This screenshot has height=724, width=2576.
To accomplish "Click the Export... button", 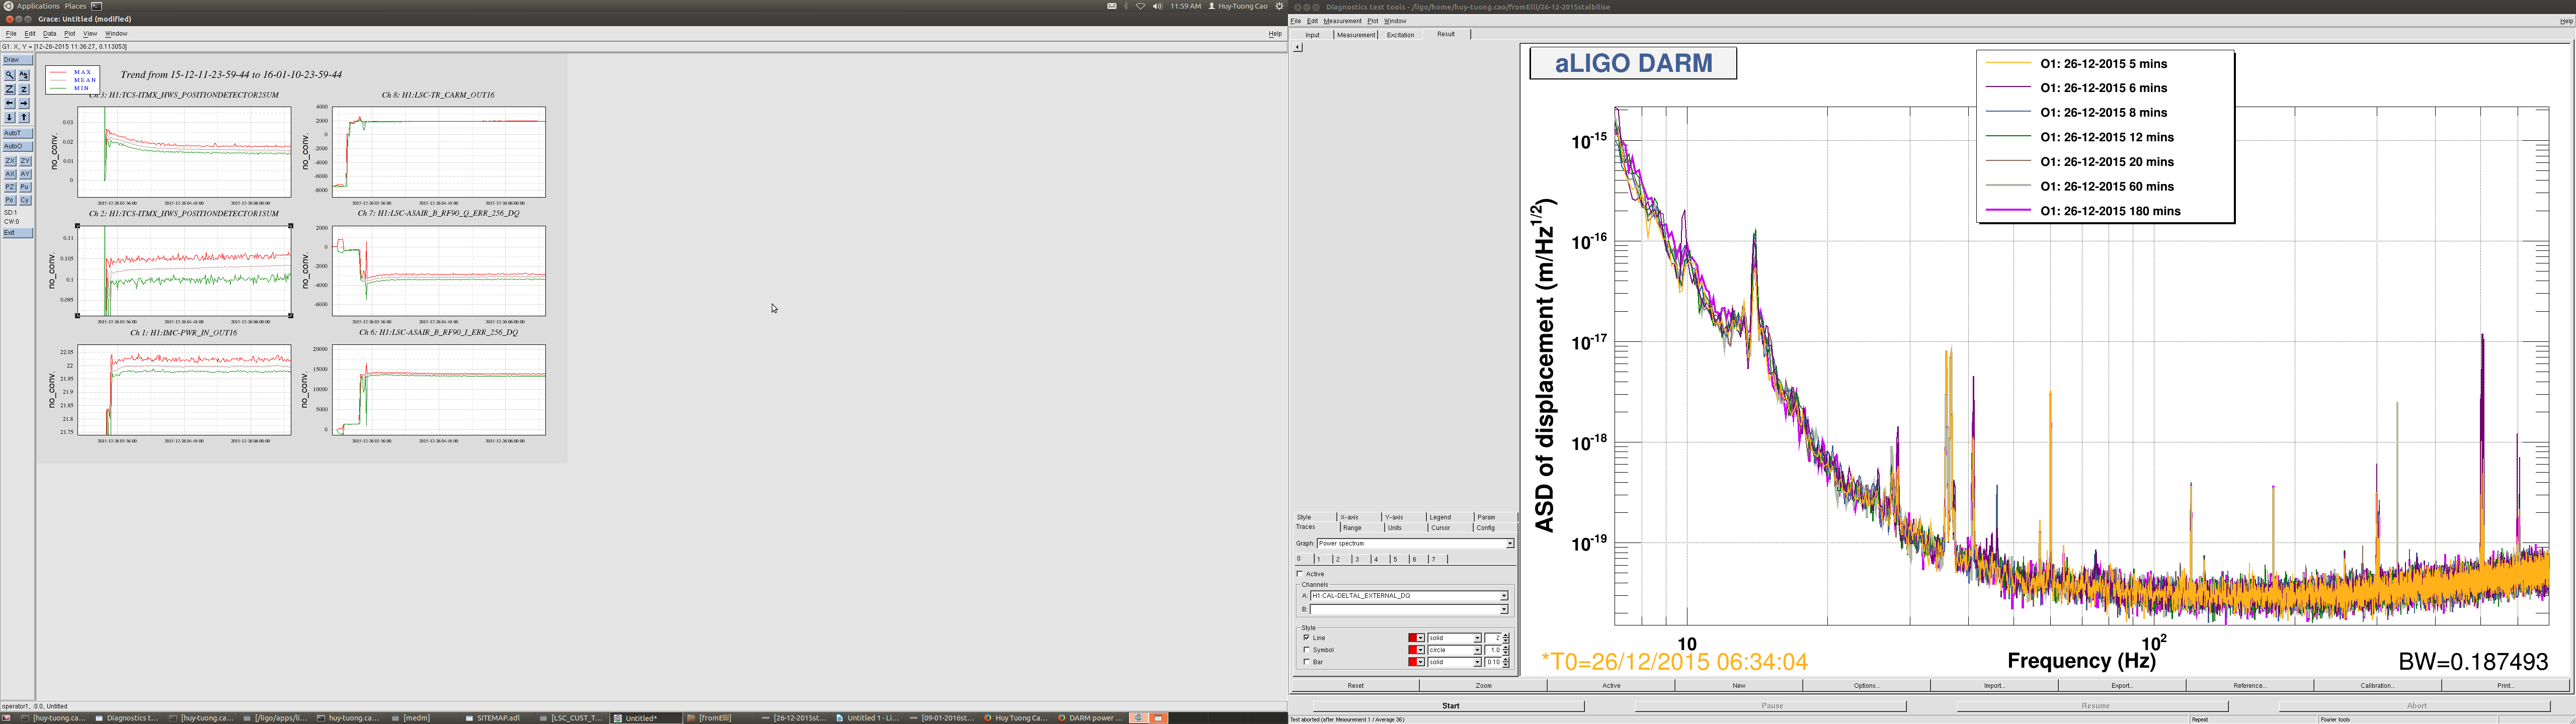I will point(2122,686).
